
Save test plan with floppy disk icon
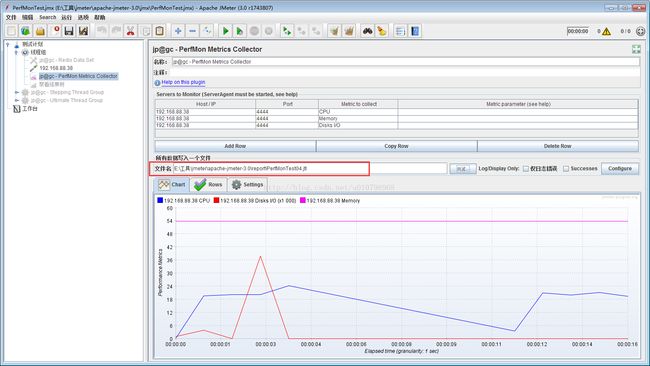tap(69, 31)
